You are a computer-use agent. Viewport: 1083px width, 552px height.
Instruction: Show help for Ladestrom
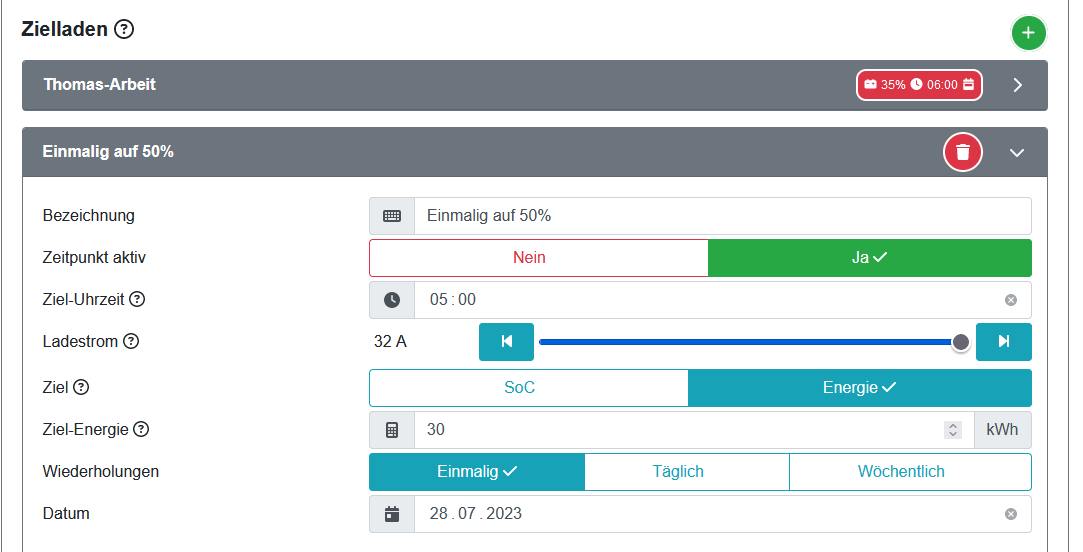click(131, 341)
